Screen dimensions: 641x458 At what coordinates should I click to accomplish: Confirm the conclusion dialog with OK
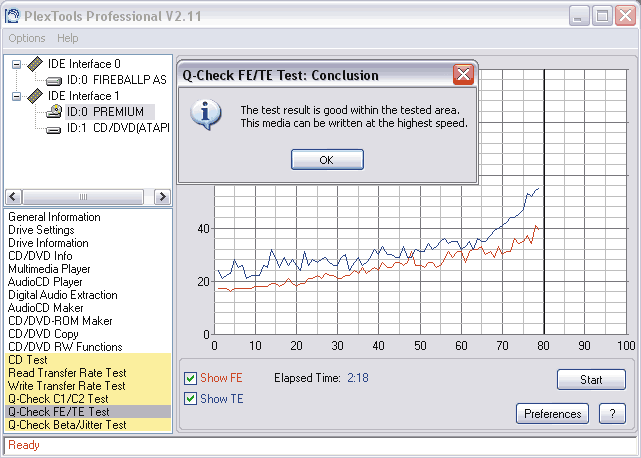click(x=327, y=159)
